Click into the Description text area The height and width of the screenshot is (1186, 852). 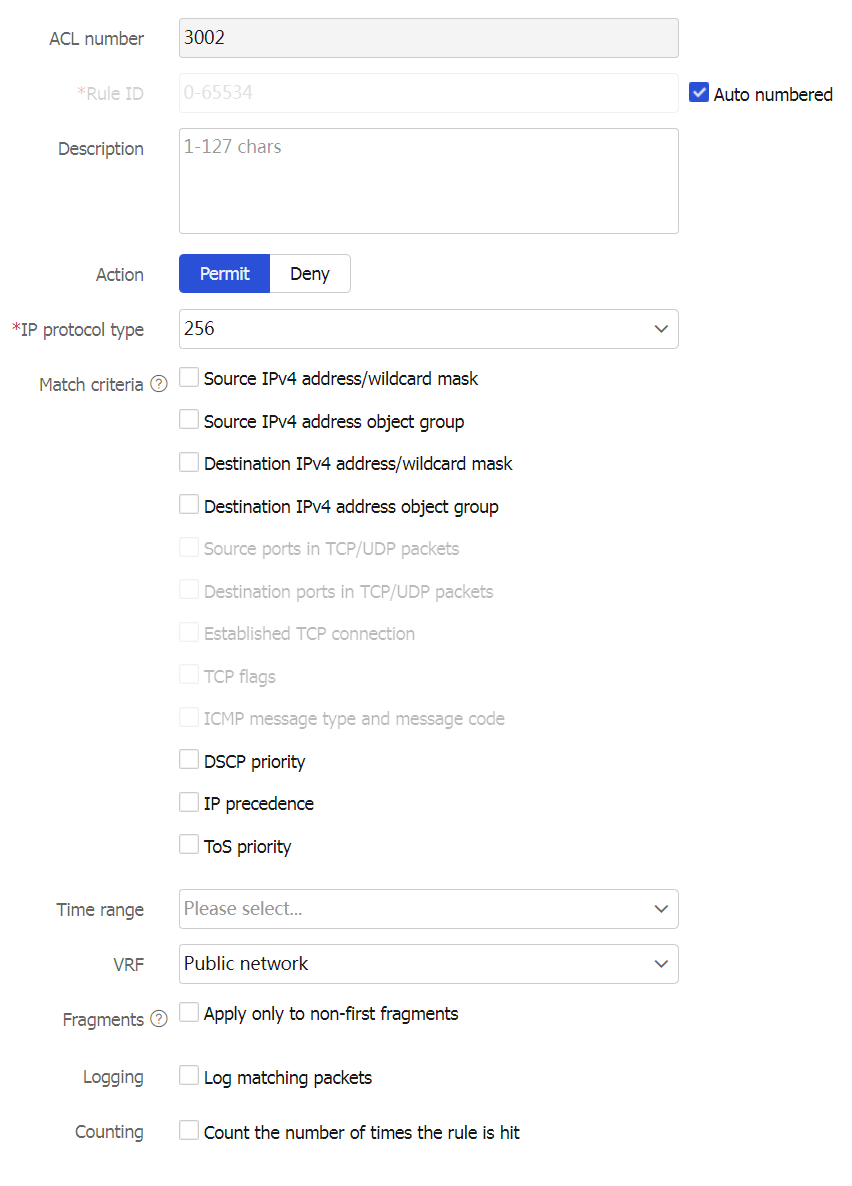coord(428,181)
